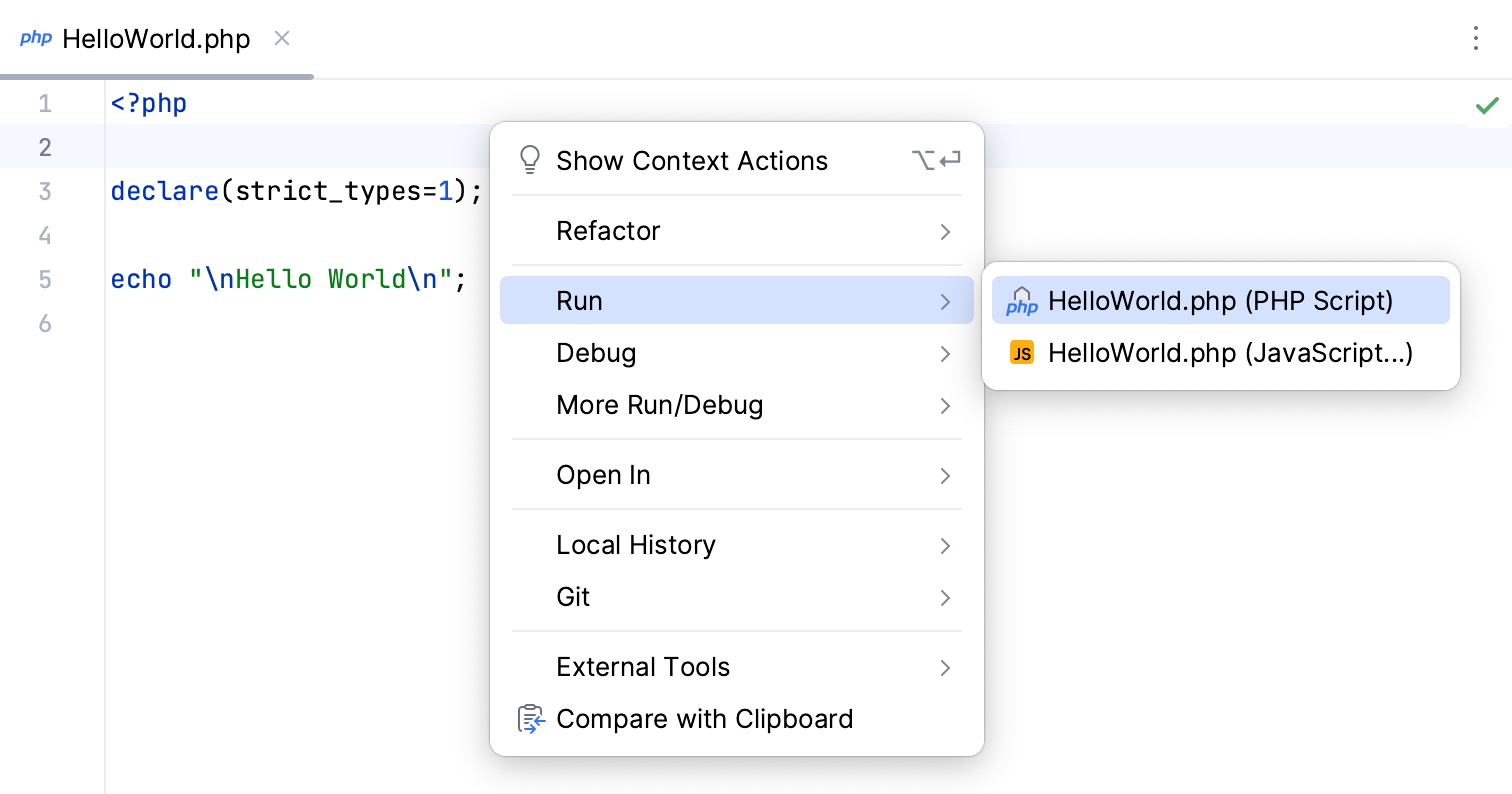Click the External Tools entry

643,667
